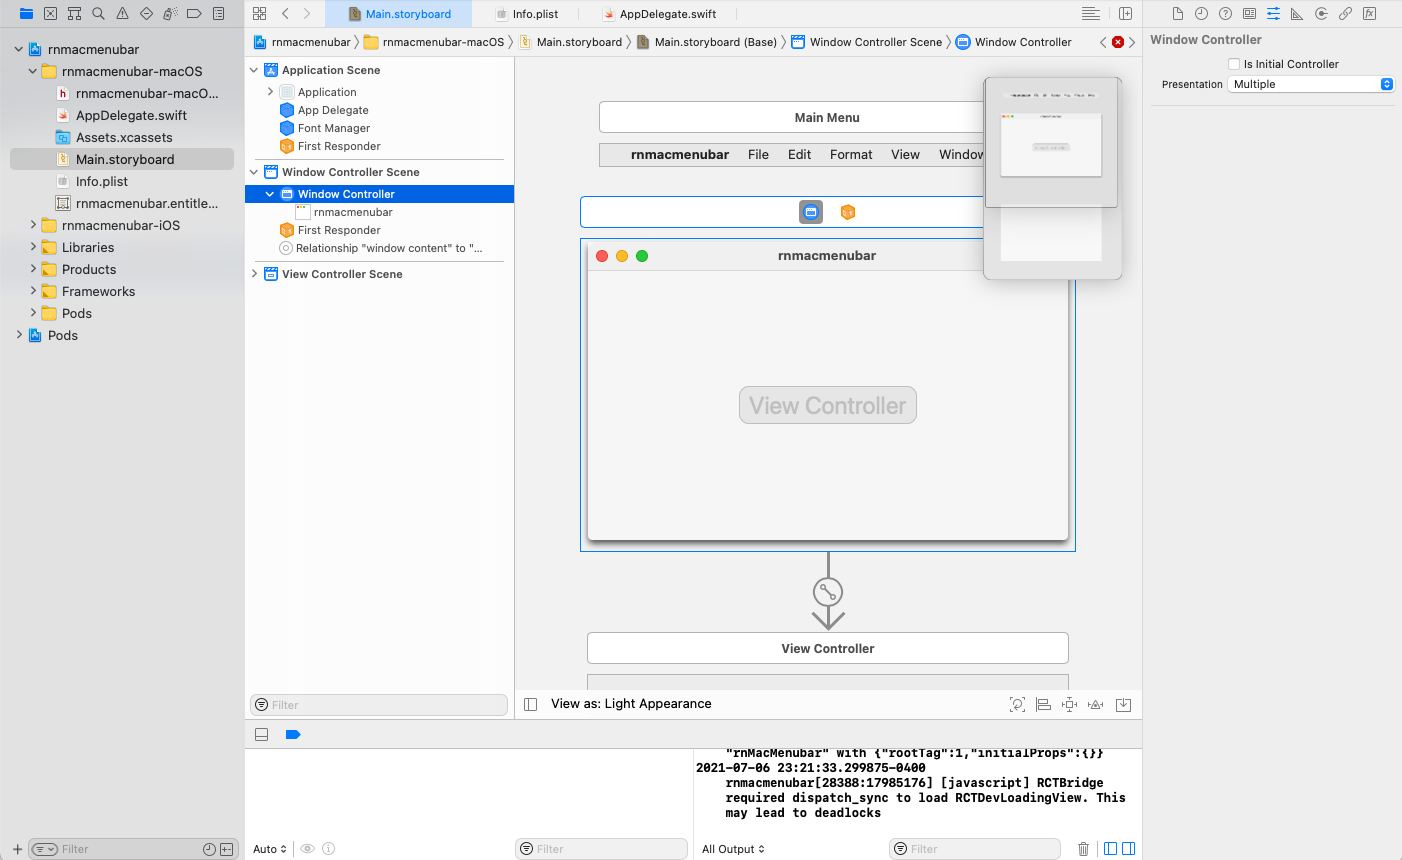
Task: Show the Connections inspector
Action: coord(1321,14)
